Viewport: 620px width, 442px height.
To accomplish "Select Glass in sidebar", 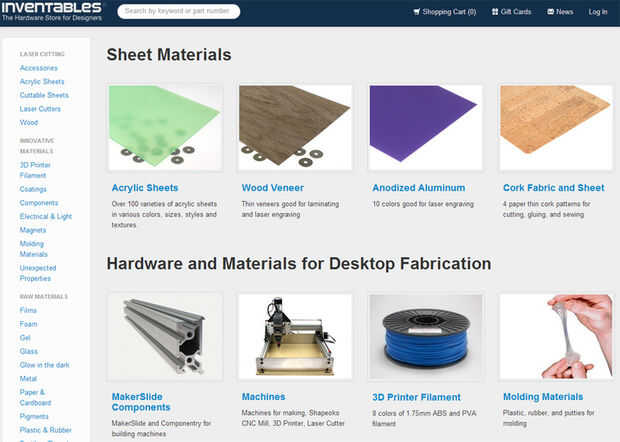I will 29,351.
